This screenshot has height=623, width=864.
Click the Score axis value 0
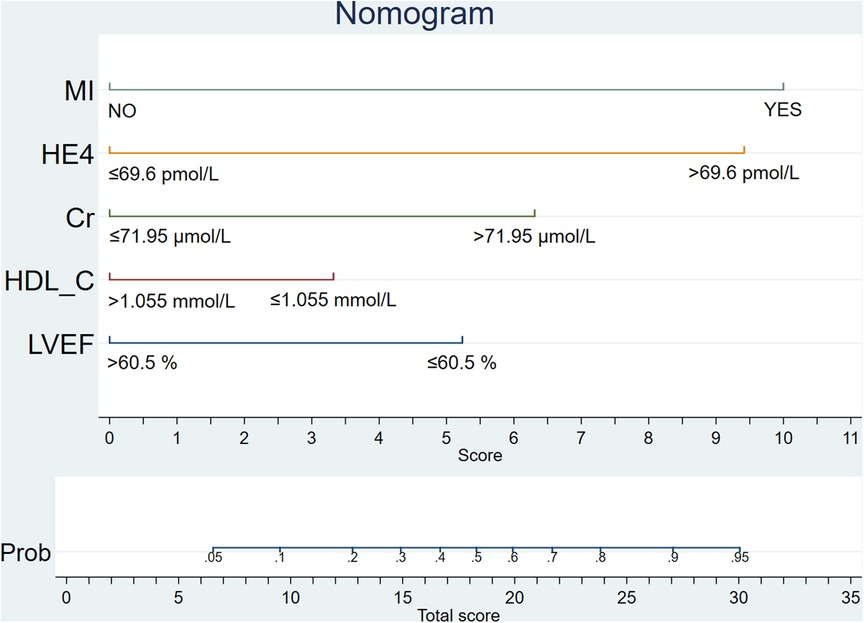tap(110, 438)
